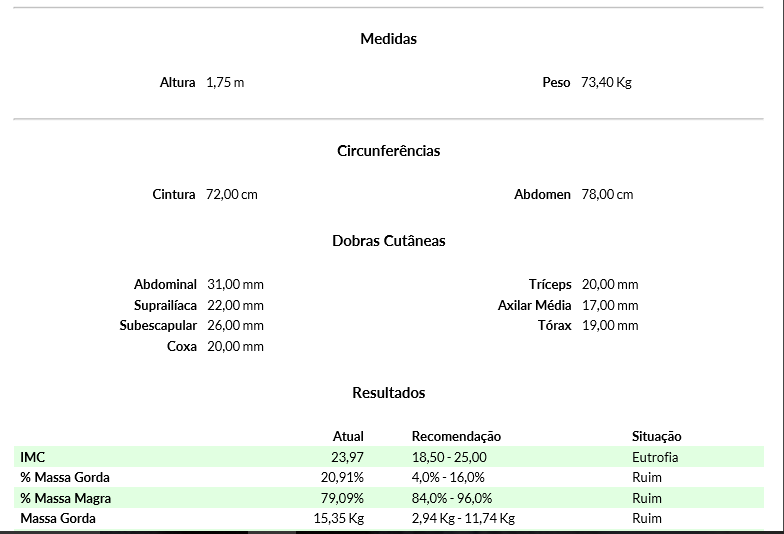Select the Abdominal skinfold value 31,00 mm
This screenshot has height=534, width=784.
(235, 285)
